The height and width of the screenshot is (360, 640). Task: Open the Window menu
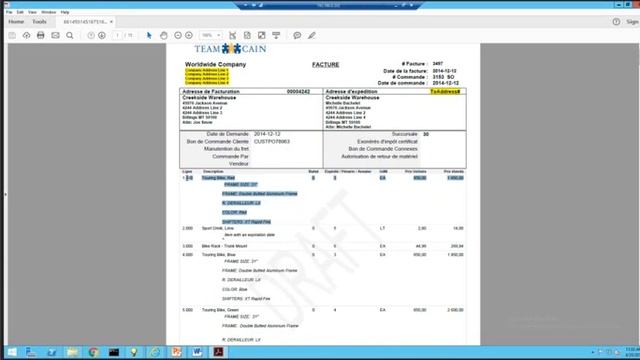tap(49, 12)
